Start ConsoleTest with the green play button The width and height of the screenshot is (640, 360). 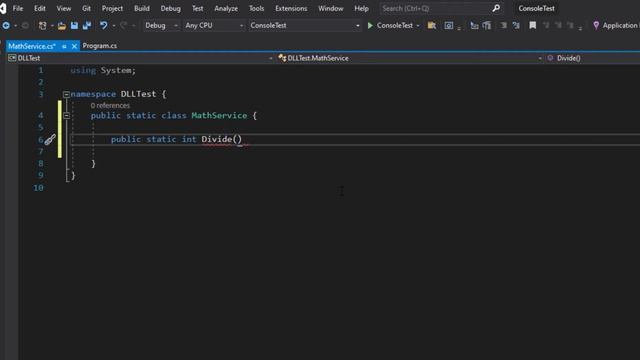coord(370,25)
